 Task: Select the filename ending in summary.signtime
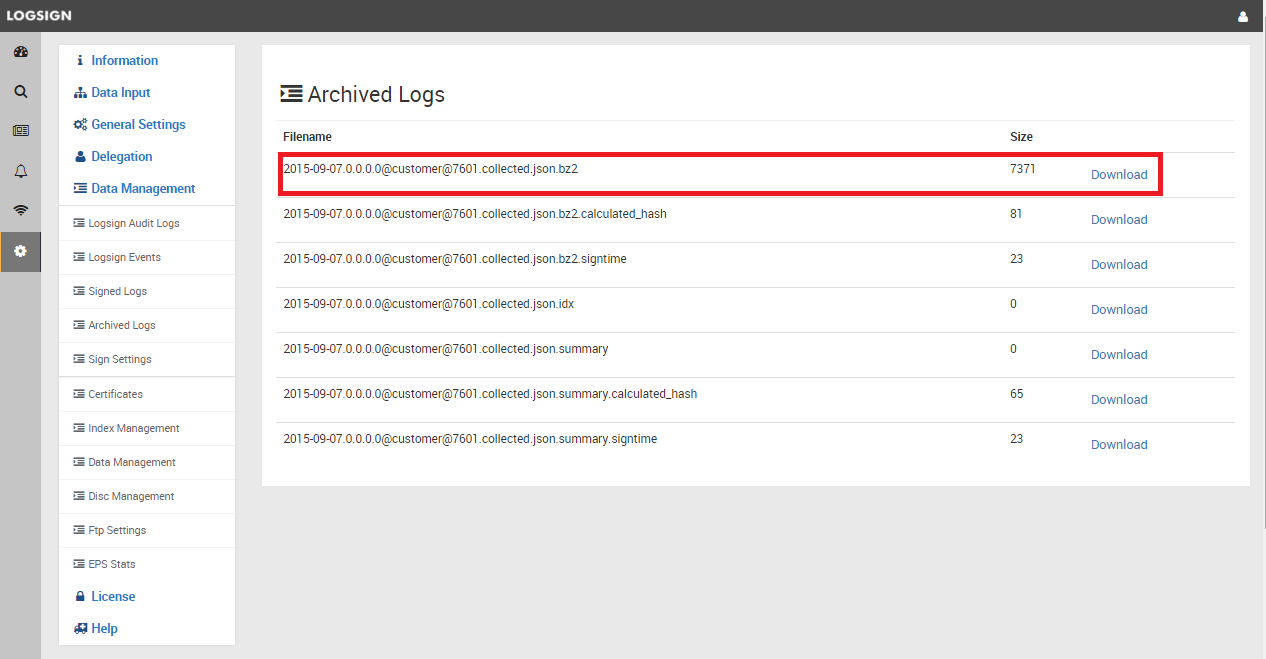click(470, 439)
